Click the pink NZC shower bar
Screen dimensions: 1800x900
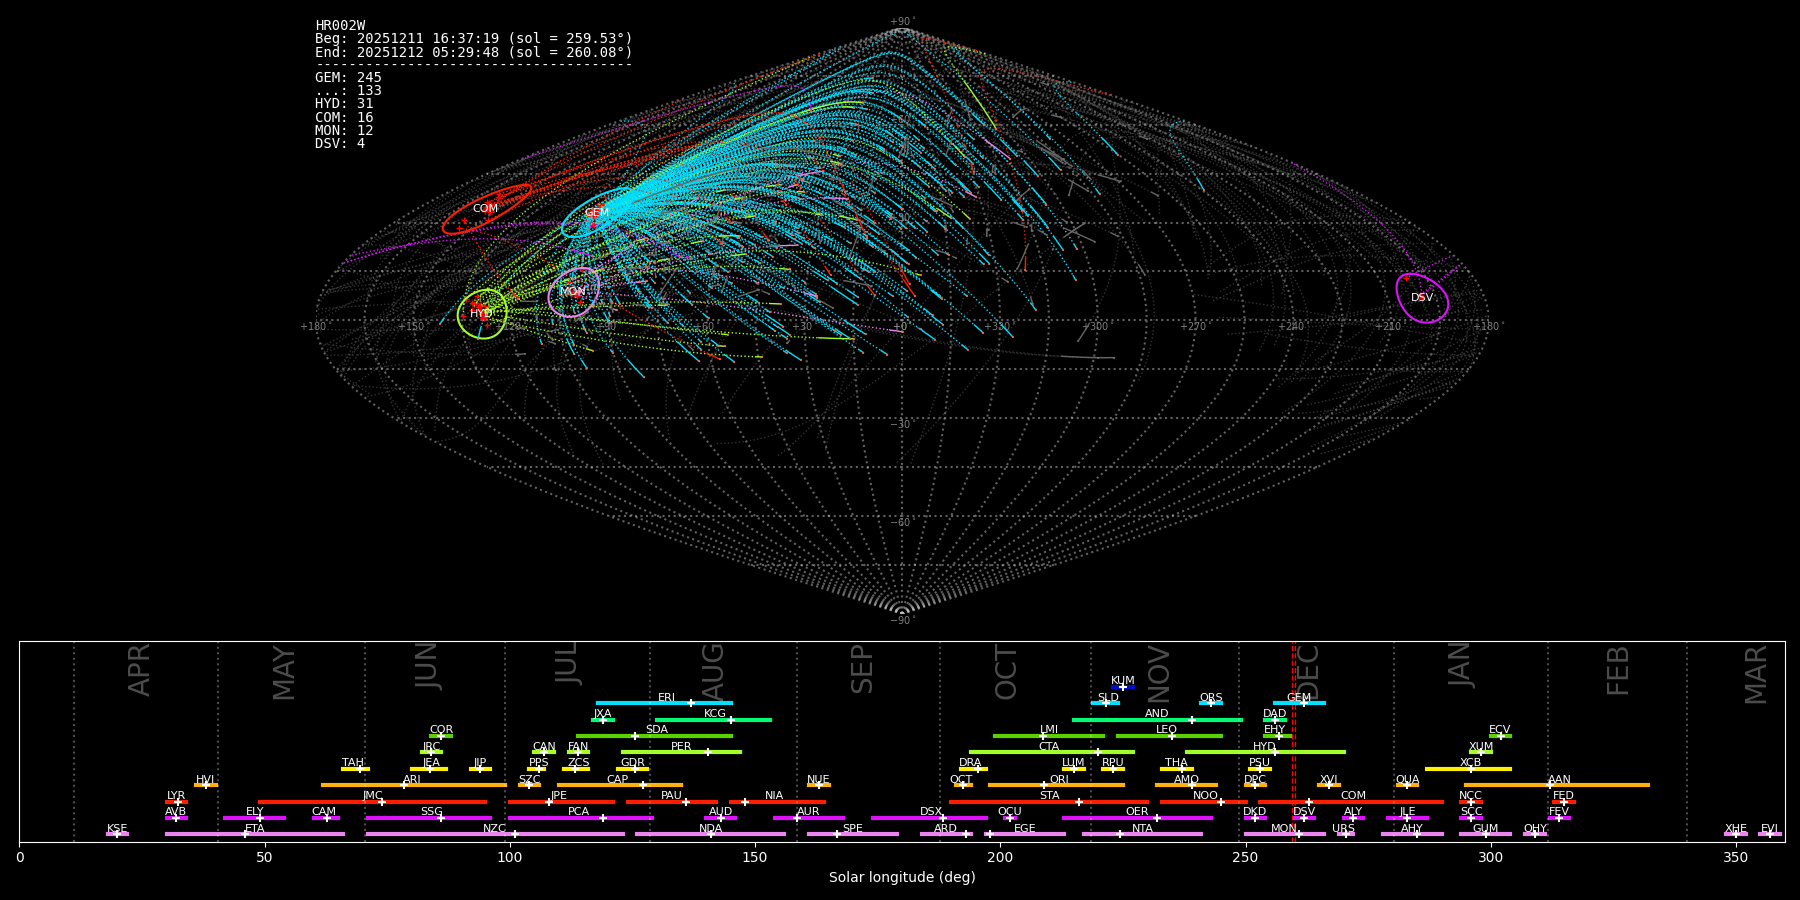495,834
